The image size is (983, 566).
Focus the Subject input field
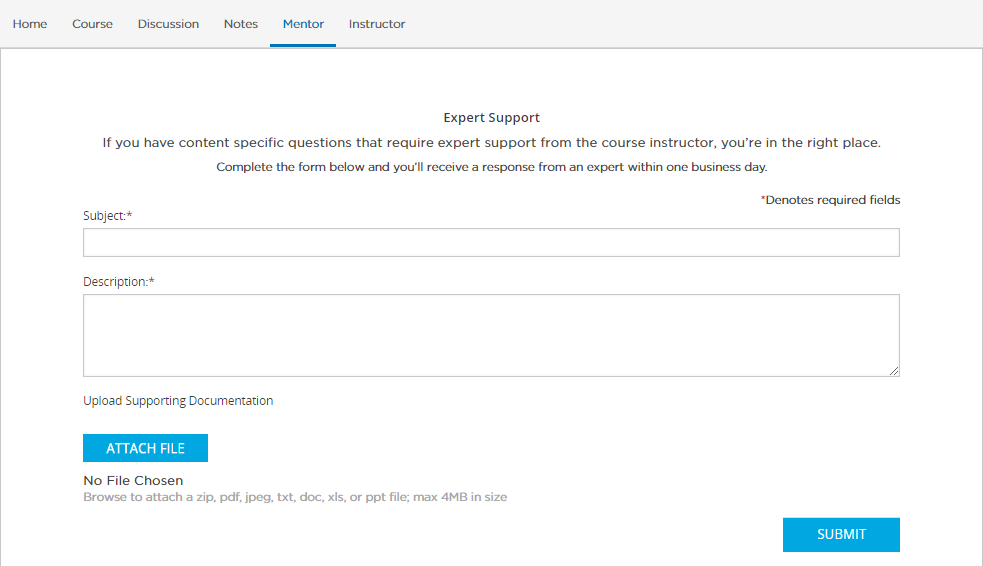[491, 243]
